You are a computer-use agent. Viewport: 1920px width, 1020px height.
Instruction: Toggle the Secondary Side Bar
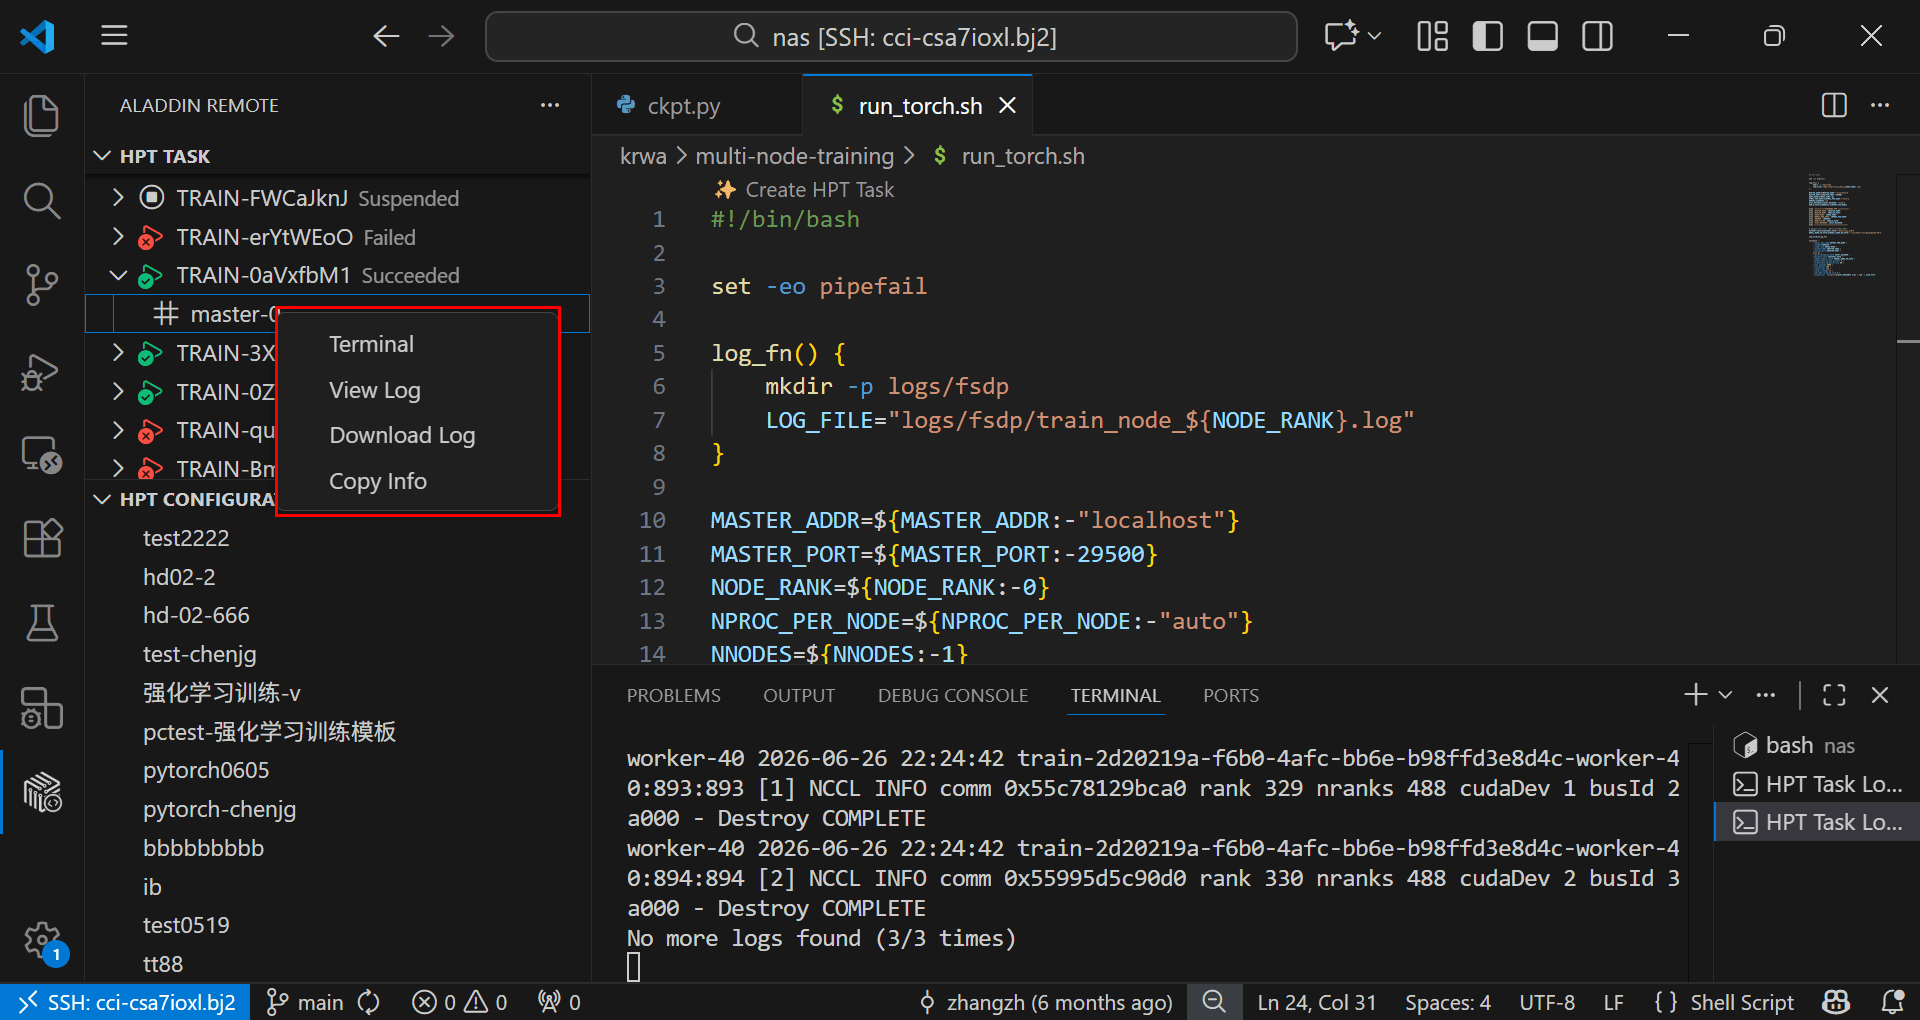(1598, 36)
